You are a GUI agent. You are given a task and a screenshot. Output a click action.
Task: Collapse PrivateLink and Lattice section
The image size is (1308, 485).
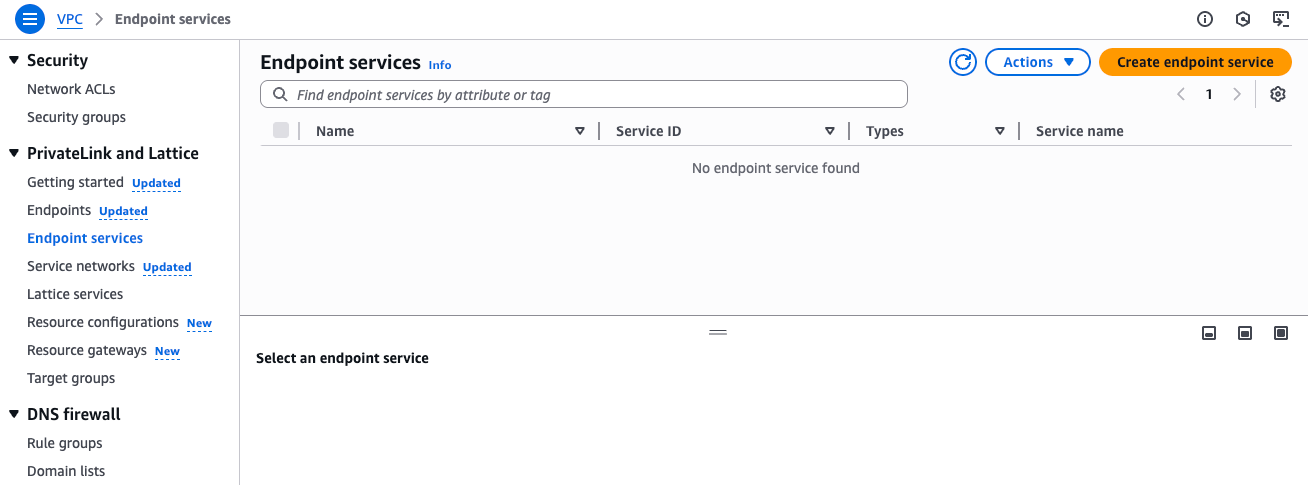(14, 154)
